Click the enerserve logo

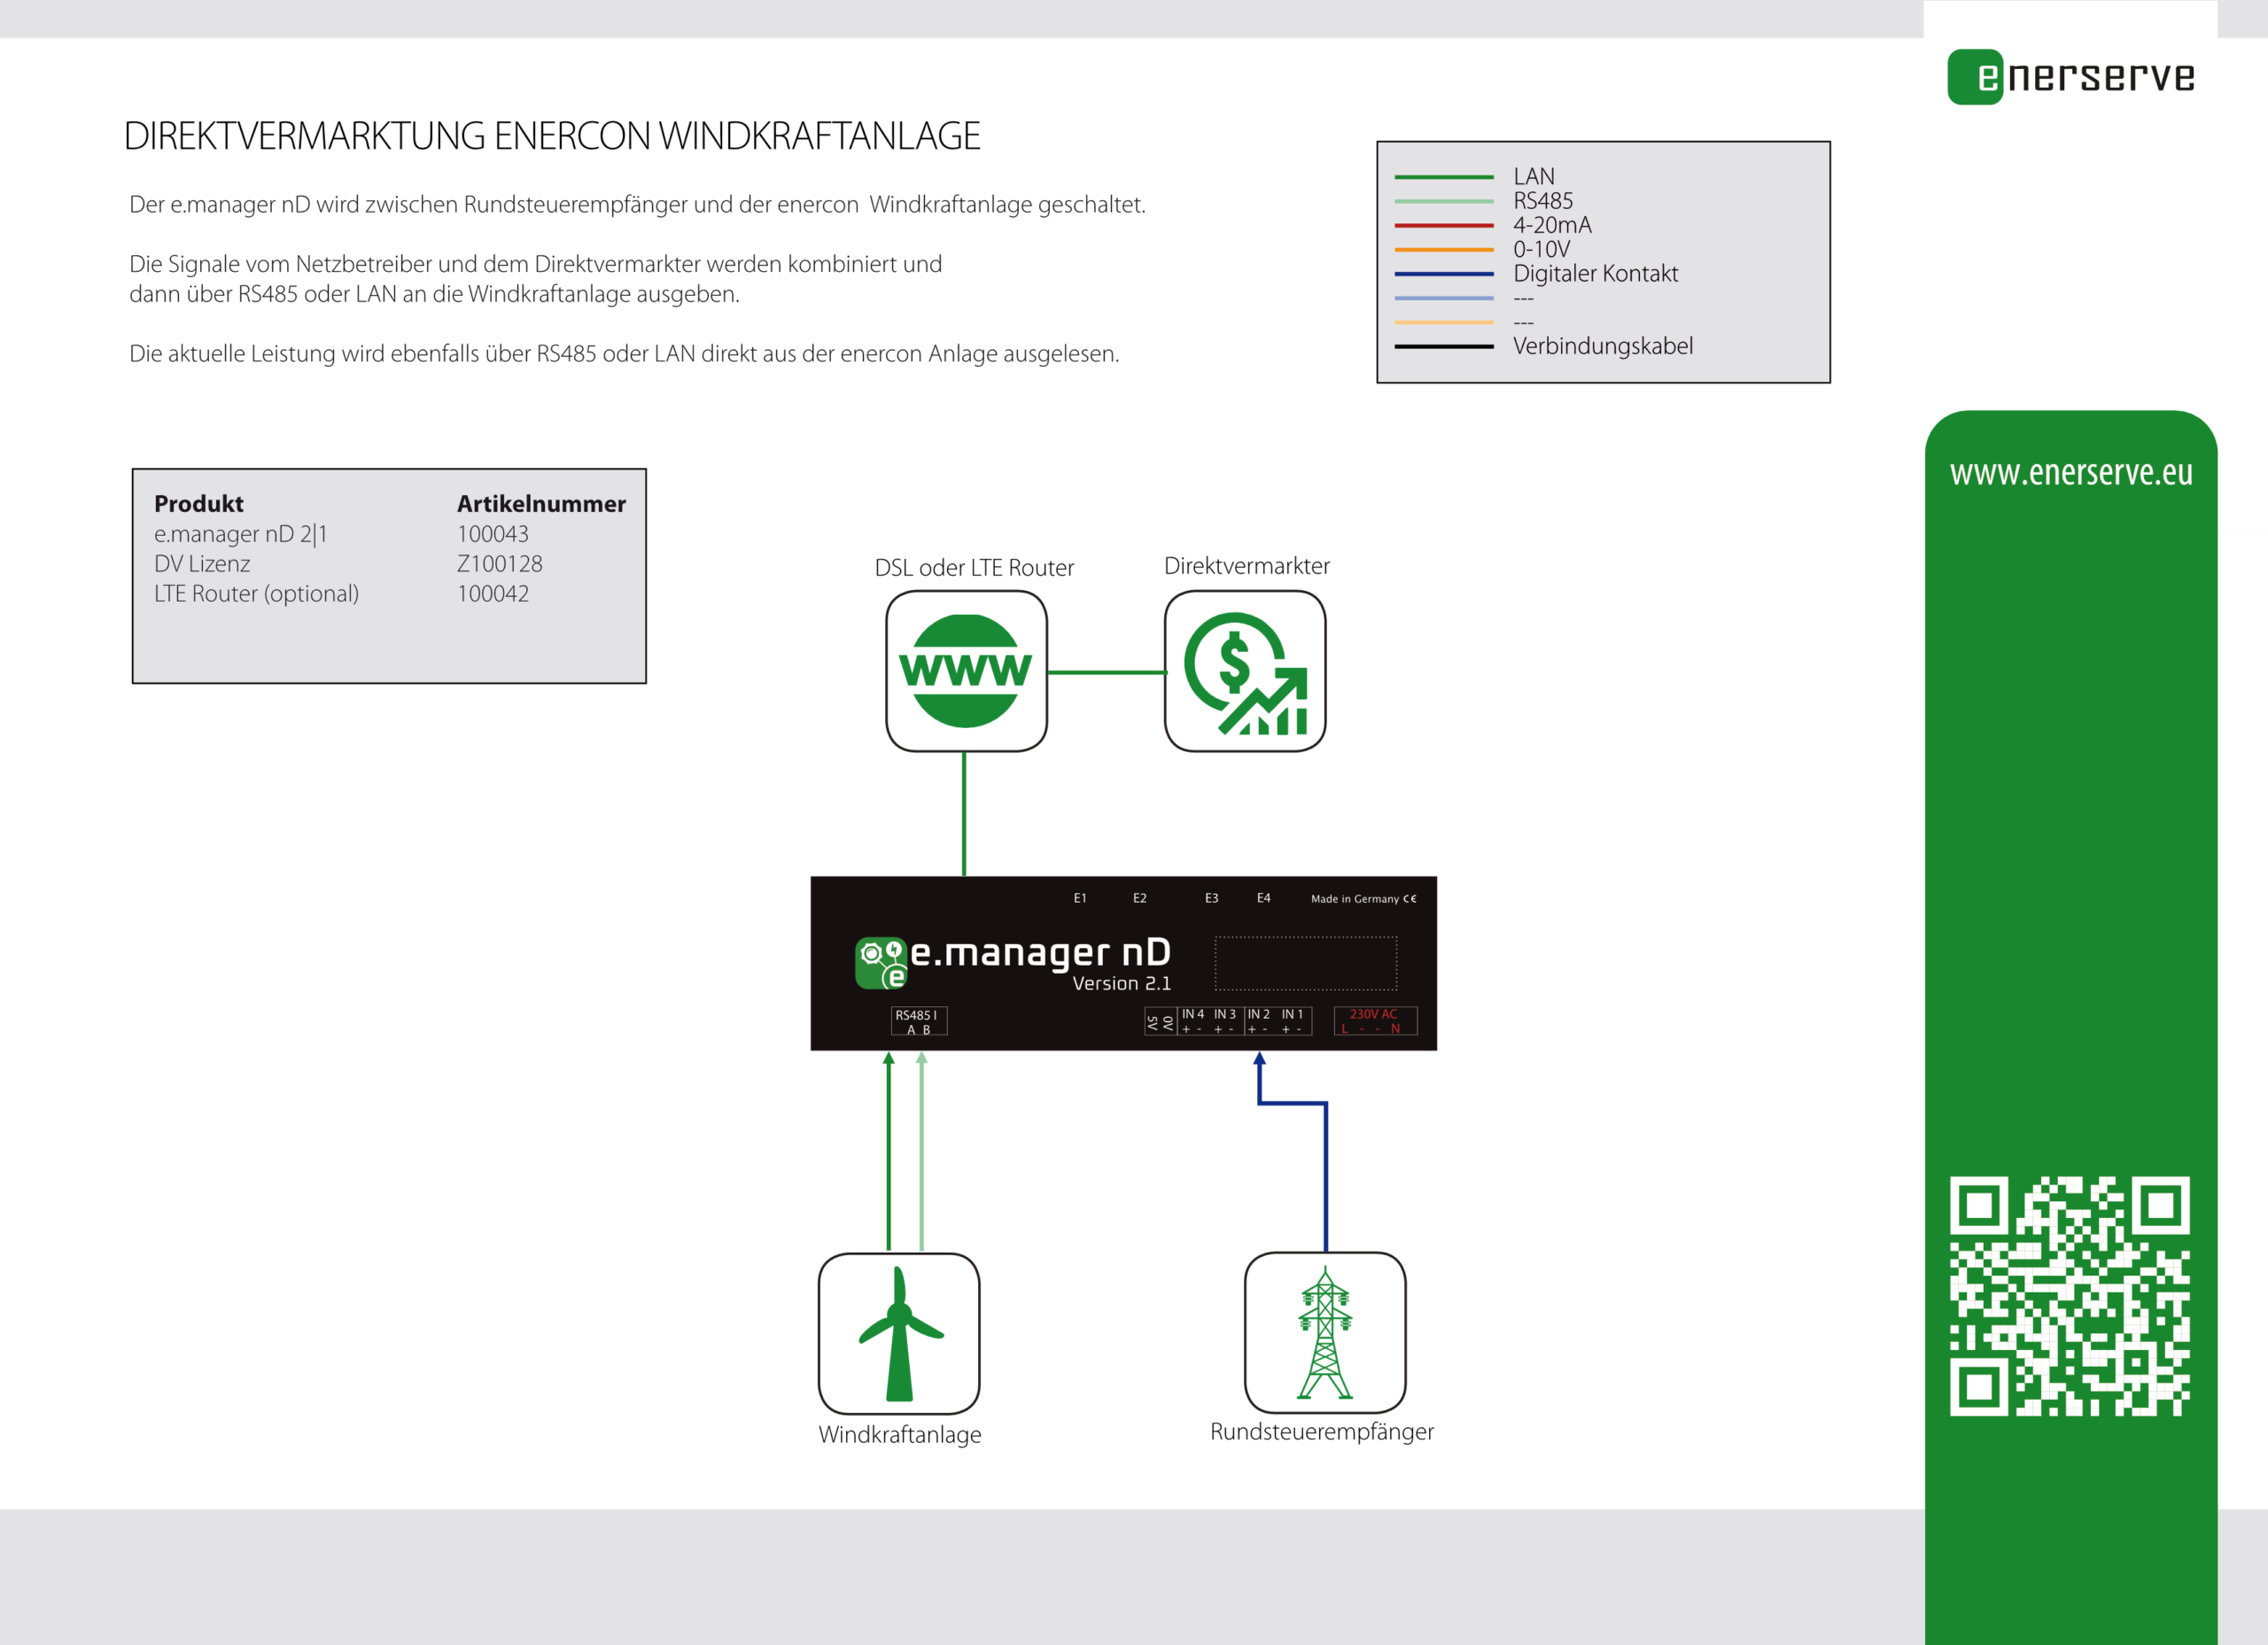2071,77
